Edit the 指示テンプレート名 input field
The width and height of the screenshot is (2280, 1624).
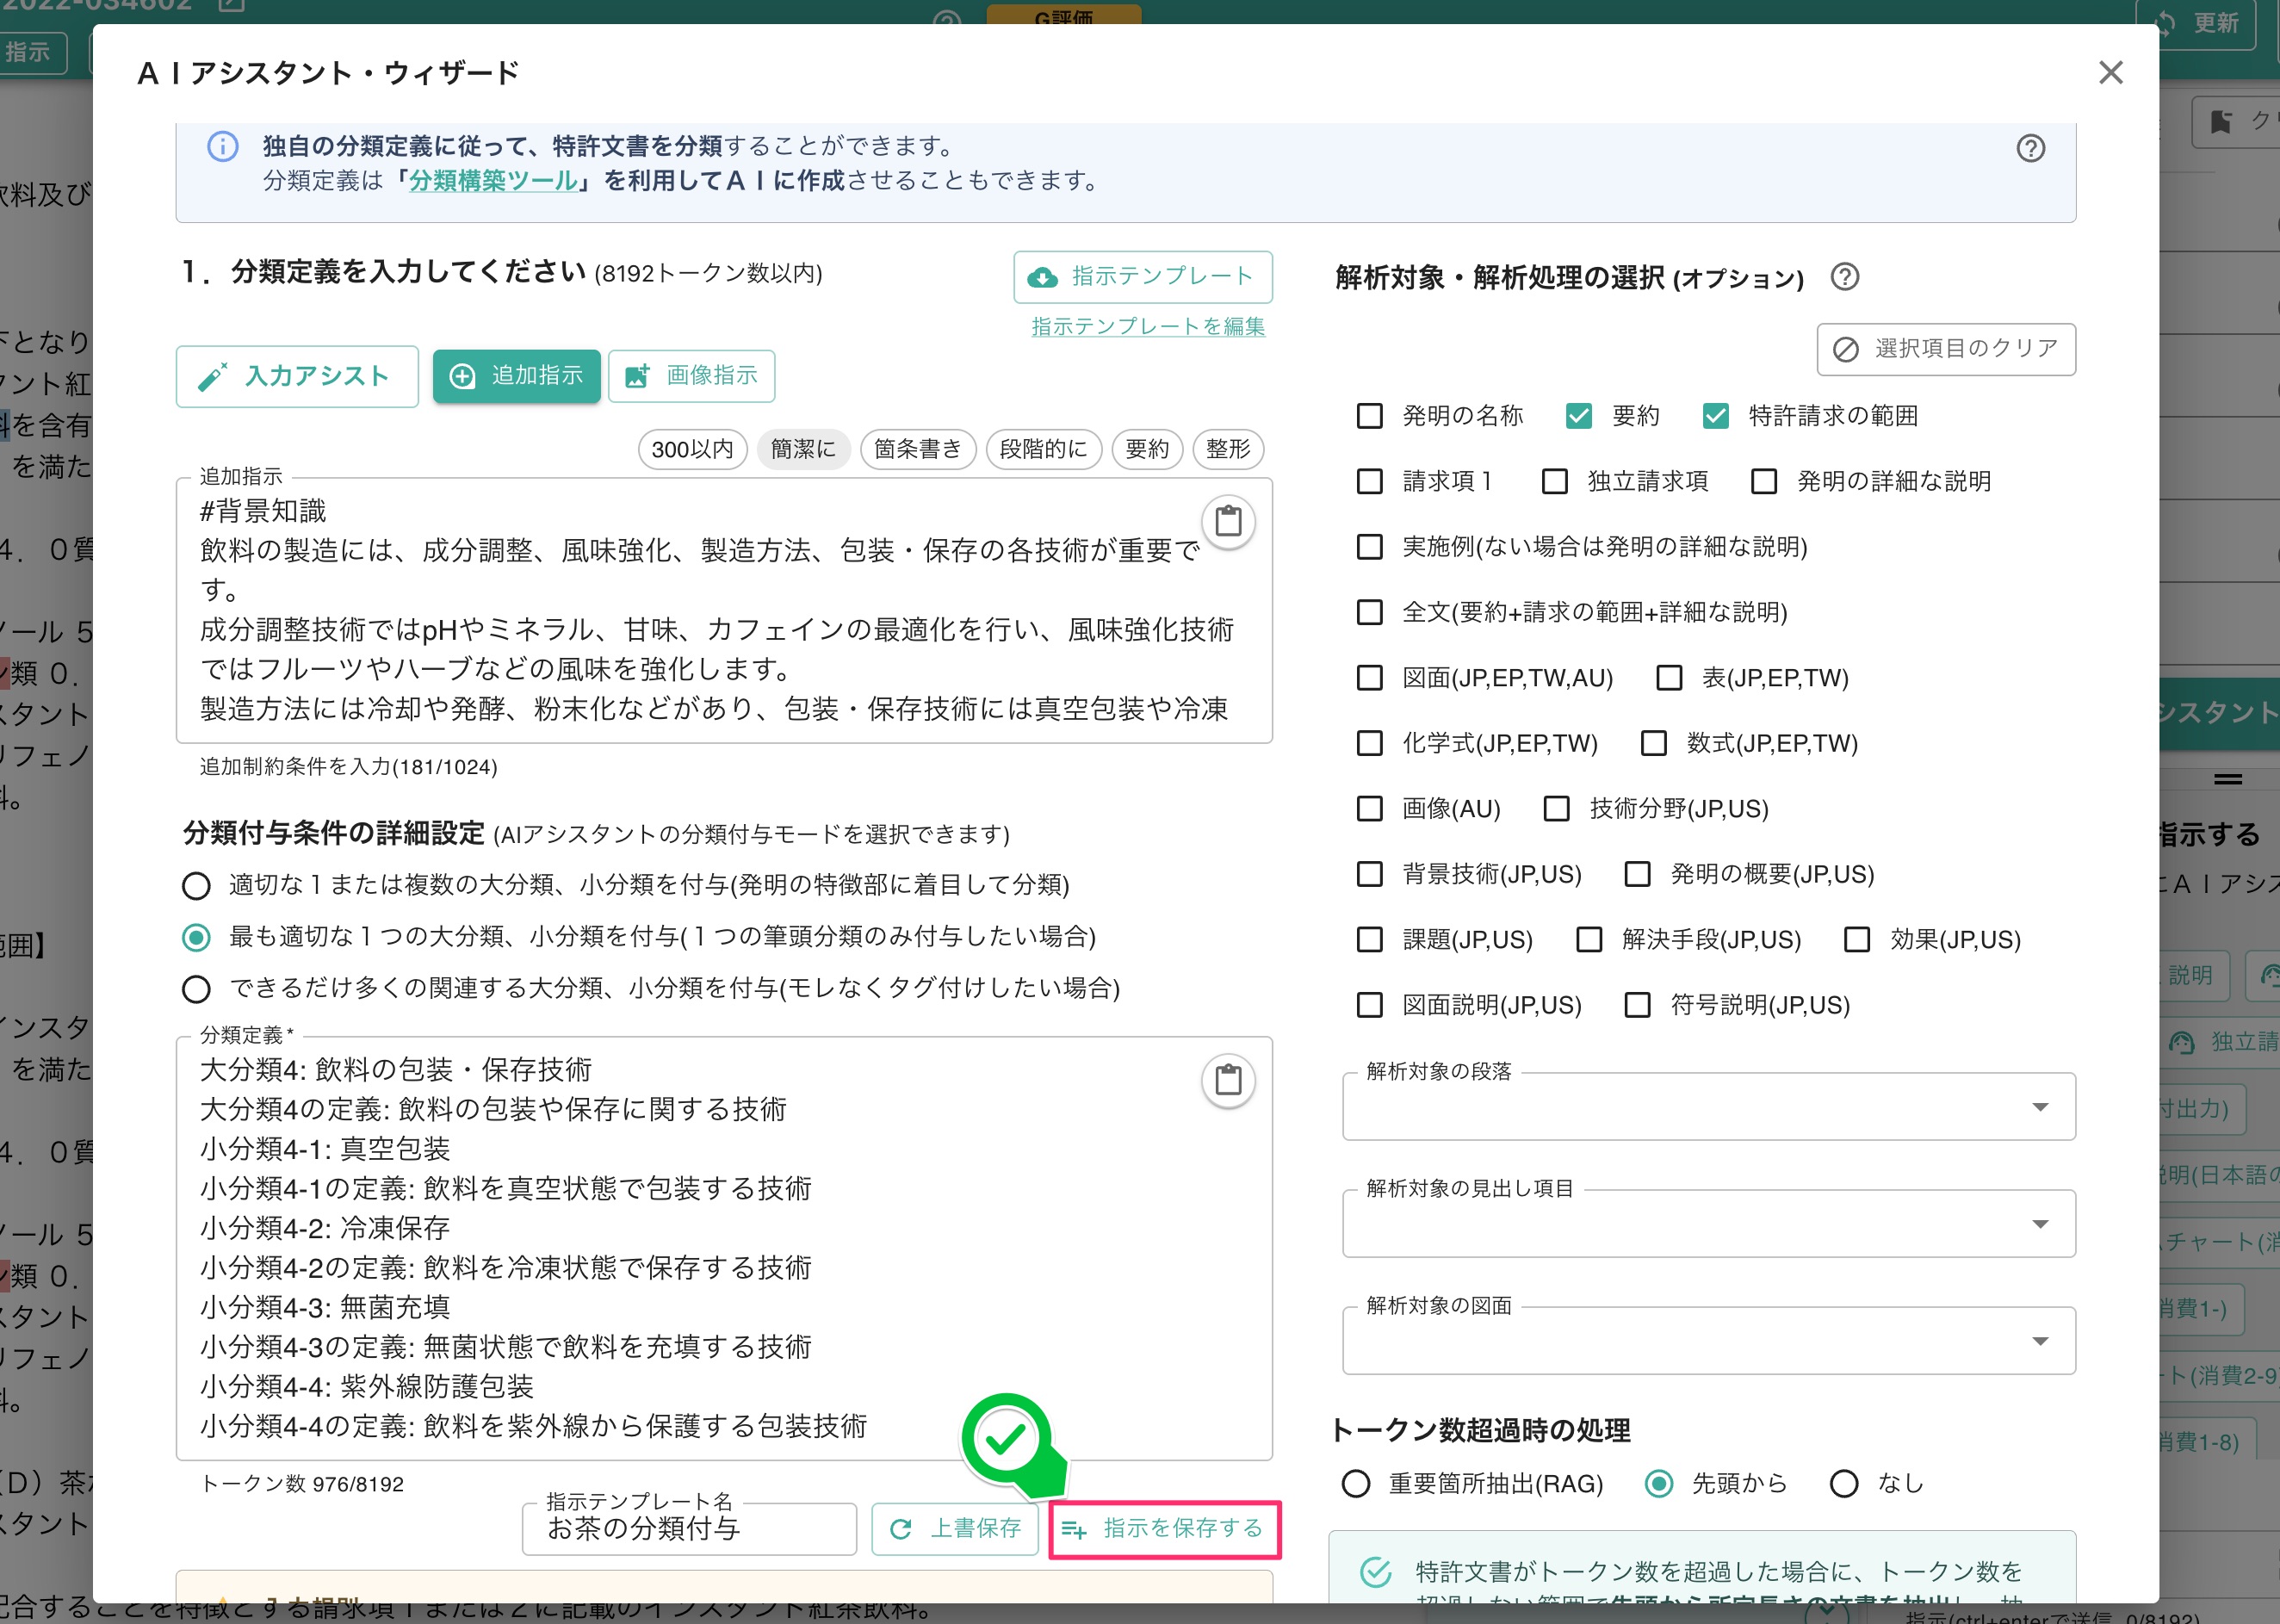point(689,1529)
